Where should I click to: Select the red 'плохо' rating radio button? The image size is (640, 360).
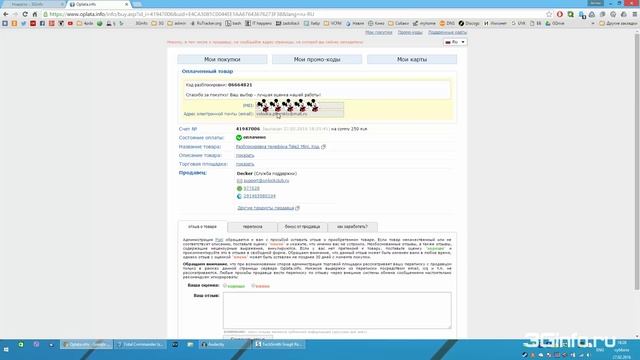pyautogui.click(x=253, y=286)
